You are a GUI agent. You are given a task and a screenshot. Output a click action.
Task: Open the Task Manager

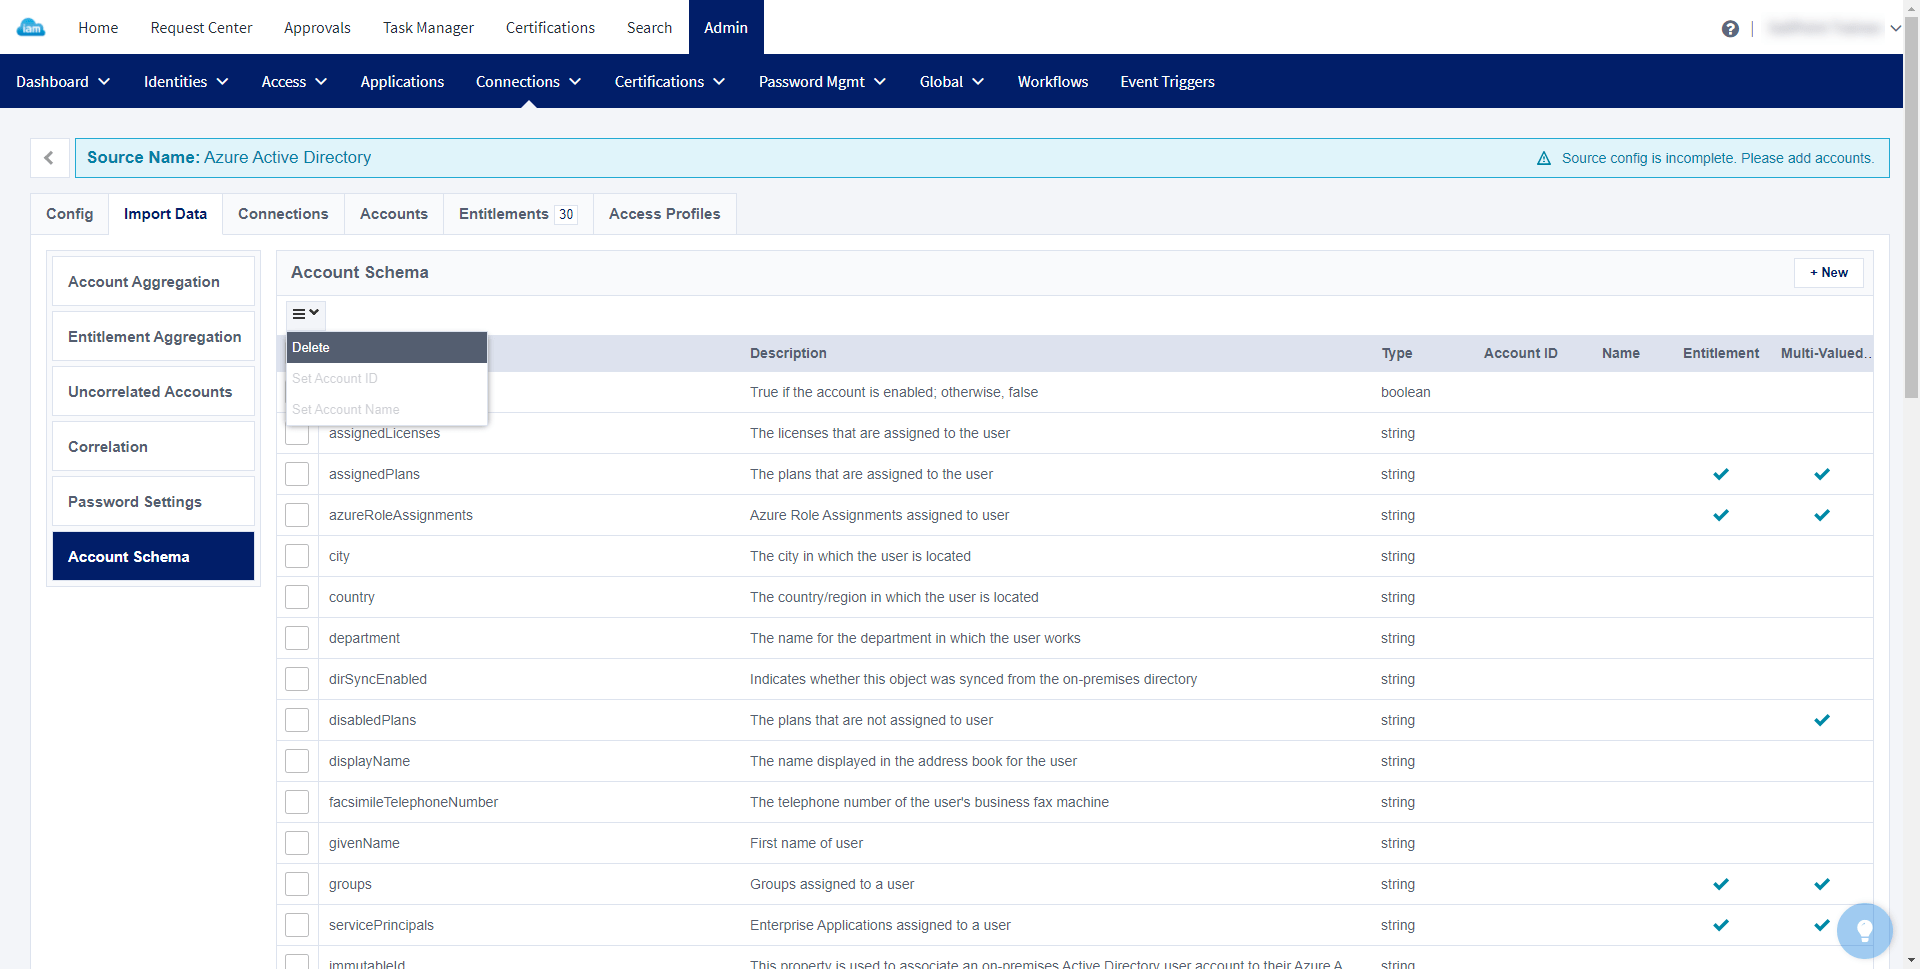click(428, 28)
